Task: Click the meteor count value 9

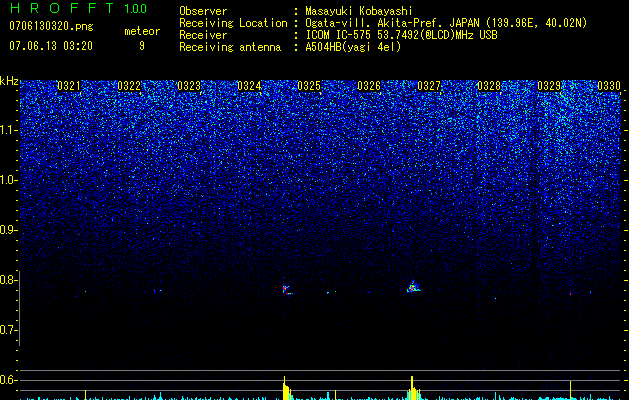Action: point(142,46)
